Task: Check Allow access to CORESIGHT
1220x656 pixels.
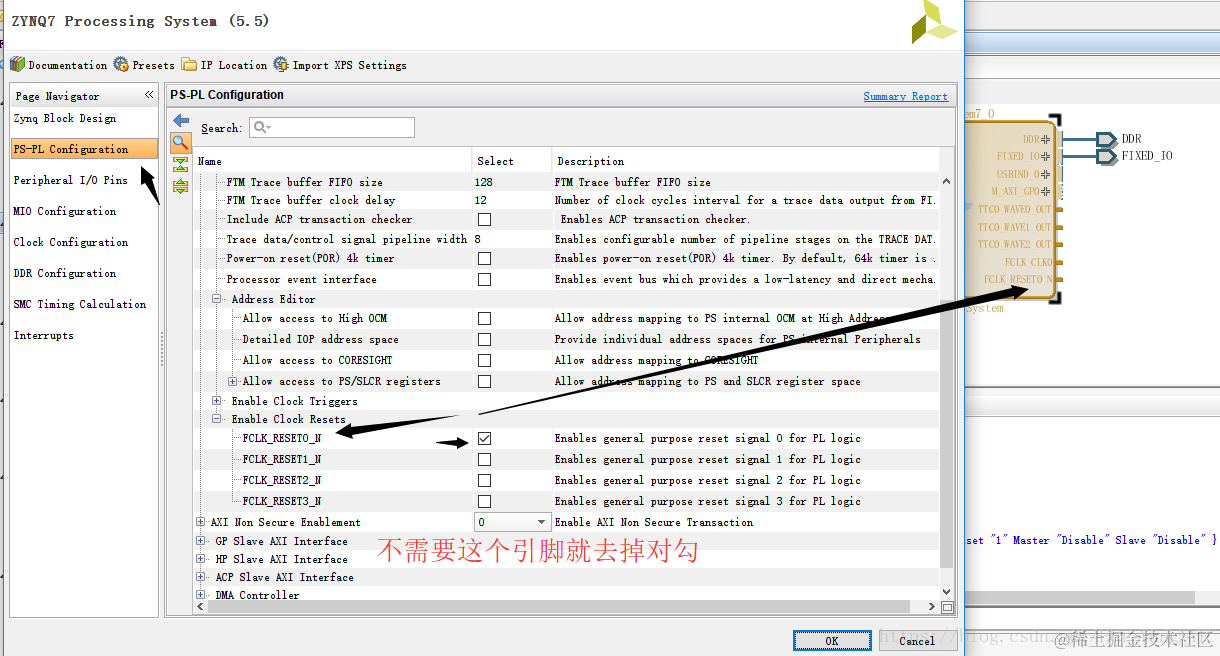Action: point(484,361)
